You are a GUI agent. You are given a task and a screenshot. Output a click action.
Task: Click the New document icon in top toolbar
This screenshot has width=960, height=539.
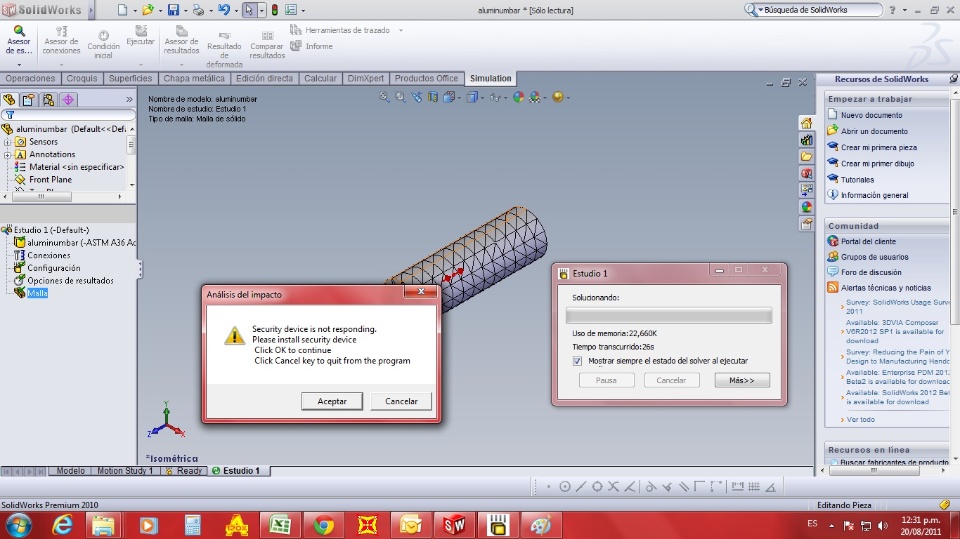pos(122,10)
